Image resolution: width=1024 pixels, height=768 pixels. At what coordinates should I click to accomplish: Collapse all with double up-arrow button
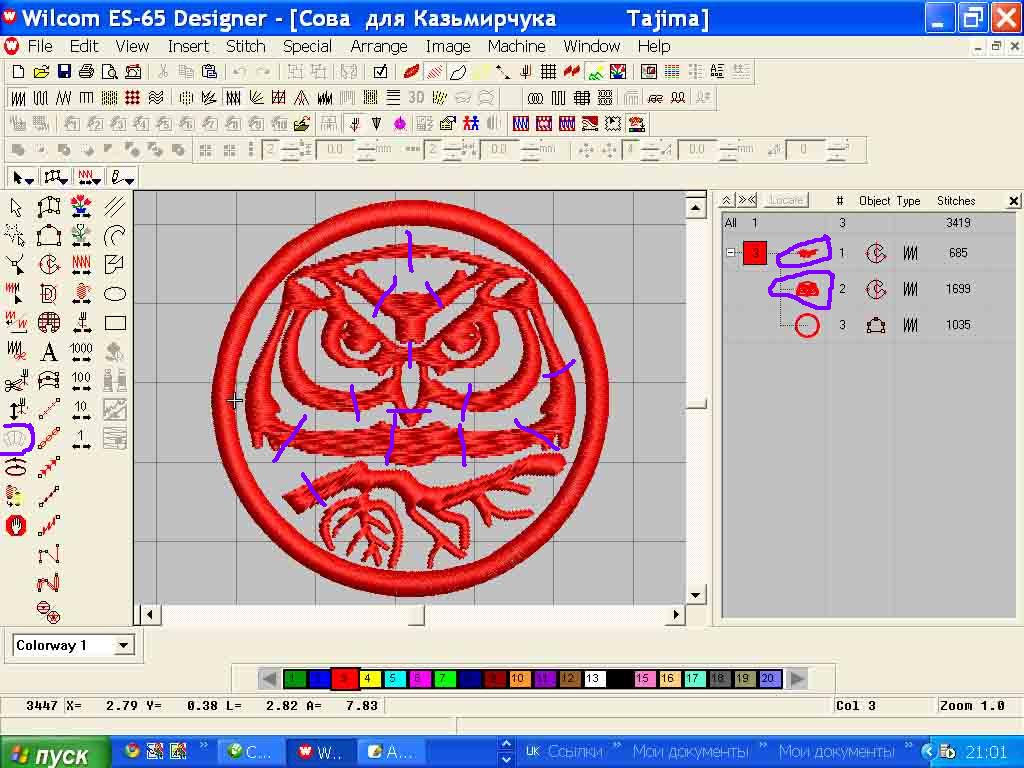pyautogui.click(x=727, y=200)
